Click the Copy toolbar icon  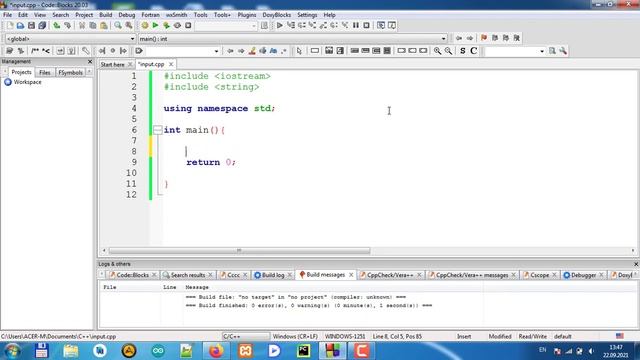(x=93, y=25)
